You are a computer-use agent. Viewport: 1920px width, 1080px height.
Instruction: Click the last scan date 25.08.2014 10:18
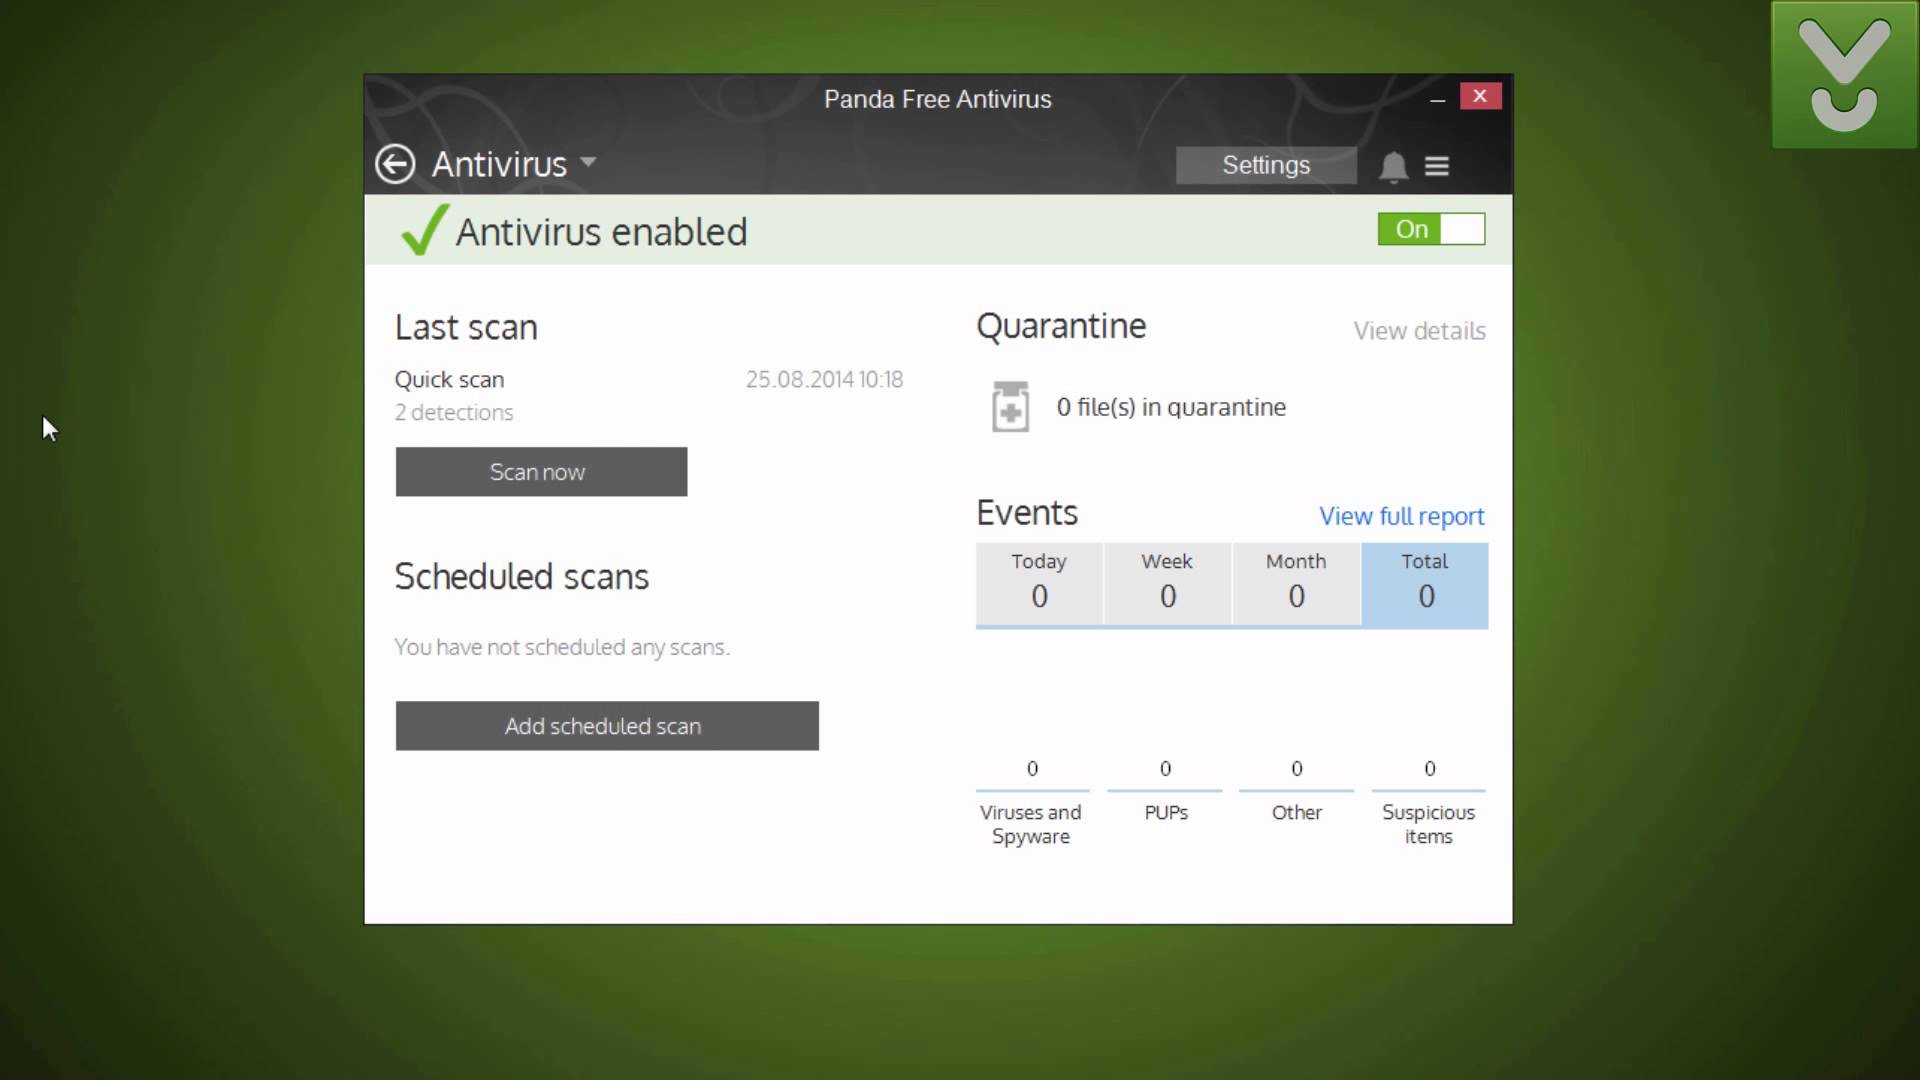(824, 380)
